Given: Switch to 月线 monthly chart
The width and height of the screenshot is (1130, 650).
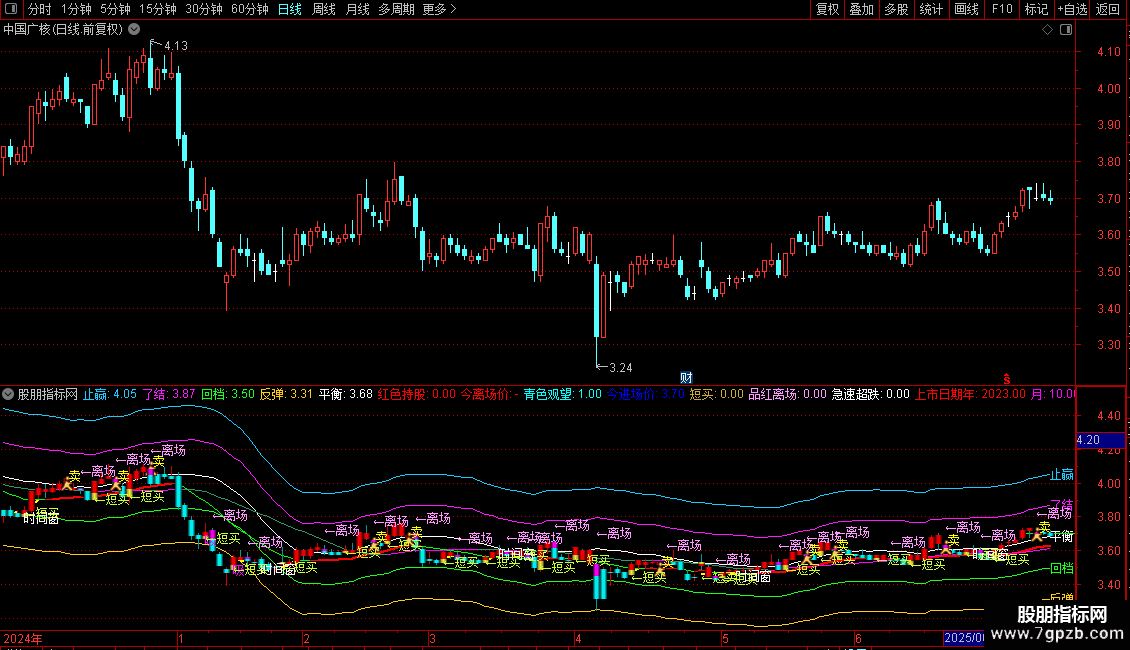Looking at the screenshot, I should click(357, 9).
